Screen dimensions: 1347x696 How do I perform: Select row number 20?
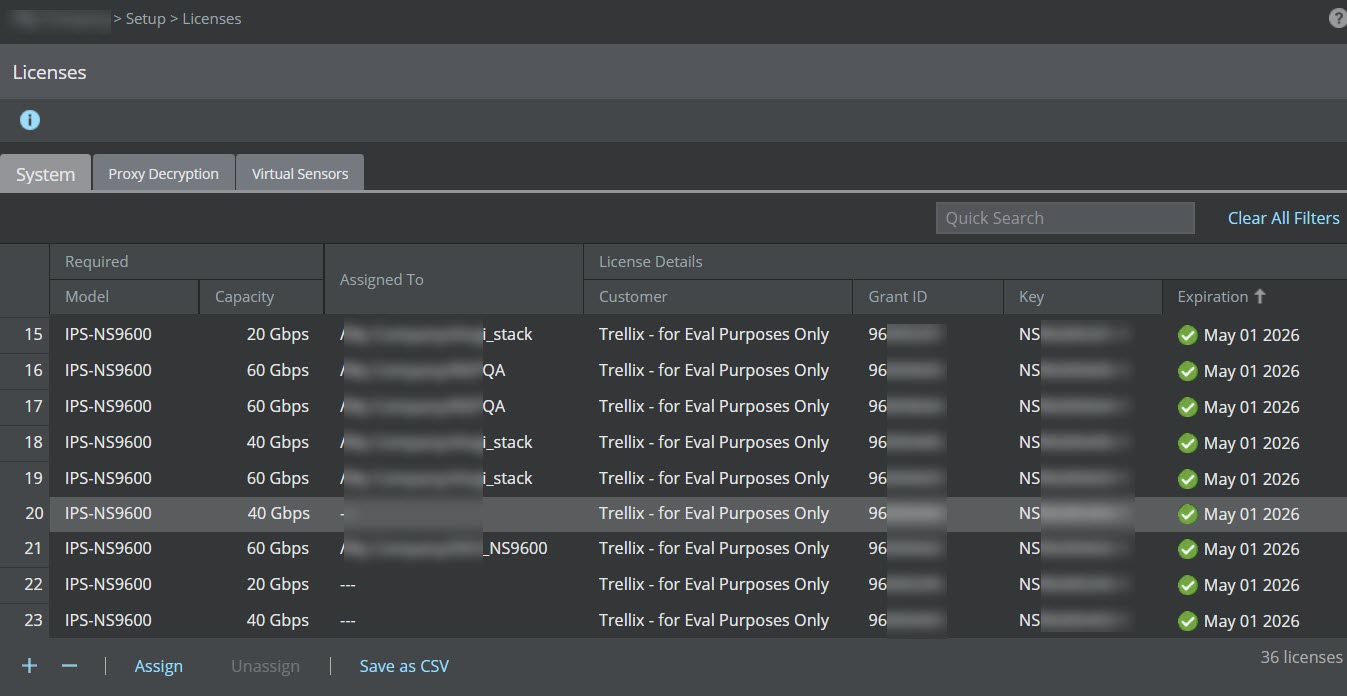[33, 513]
